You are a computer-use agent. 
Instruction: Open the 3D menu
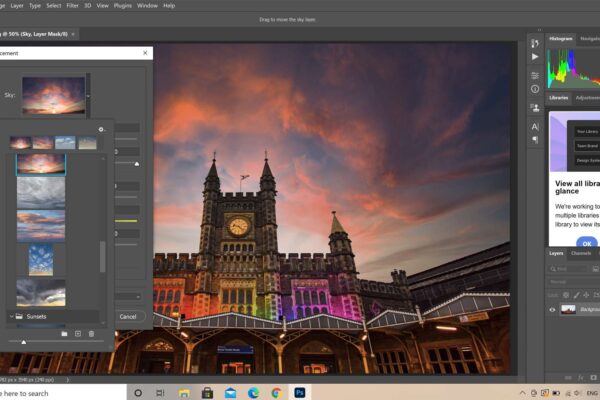(88, 6)
